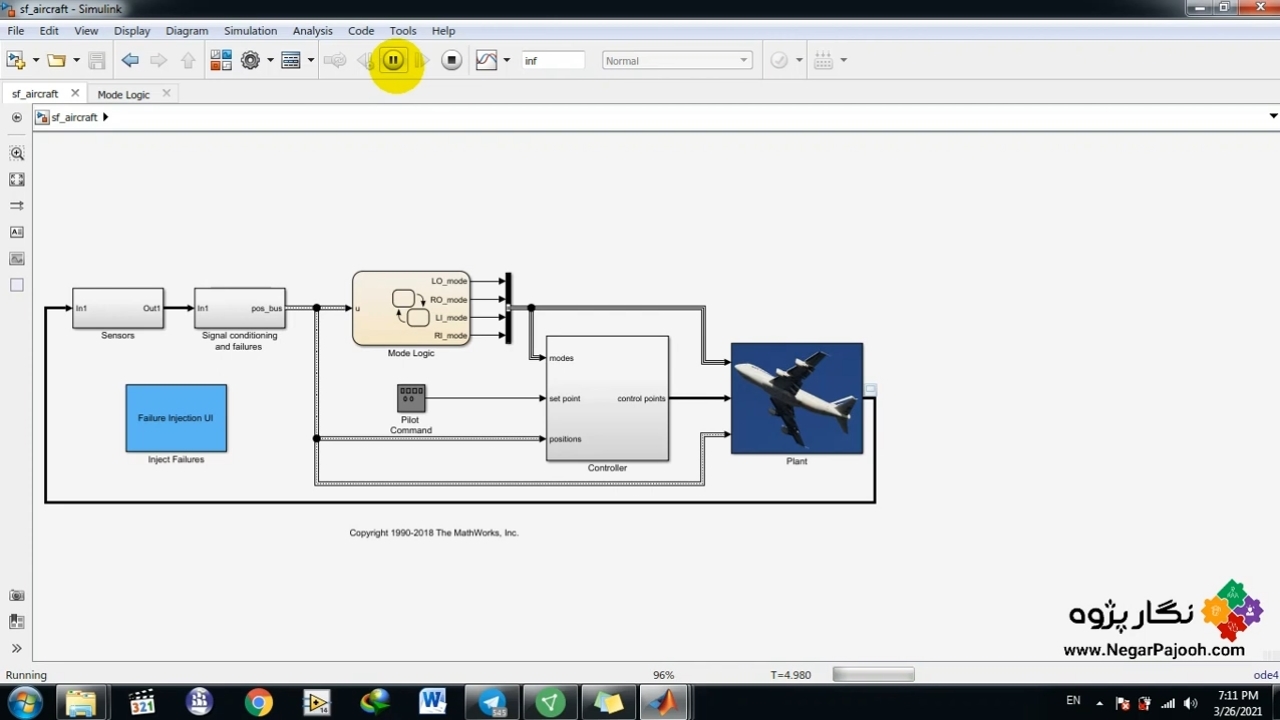Image resolution: width=1280 pixels, height=720 pixels.
Task: Pause the running simulation
Action: click(x=393, y=61)
